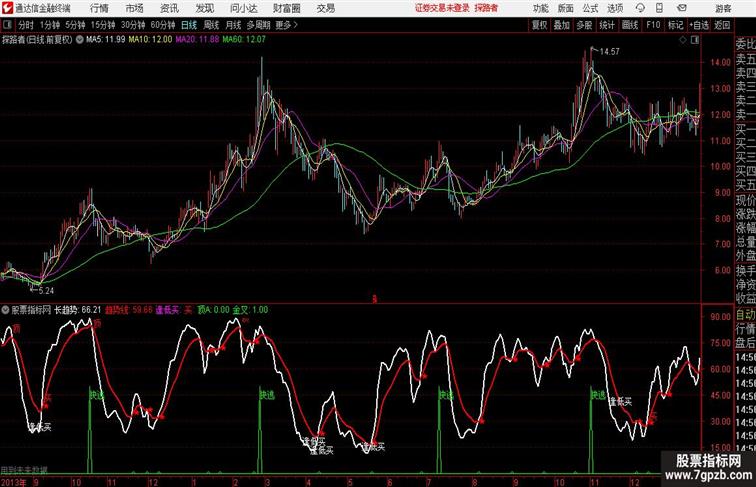The image size is (756, 487).
Task: Open the F10 company info button
Action: (x=653, y=25)
